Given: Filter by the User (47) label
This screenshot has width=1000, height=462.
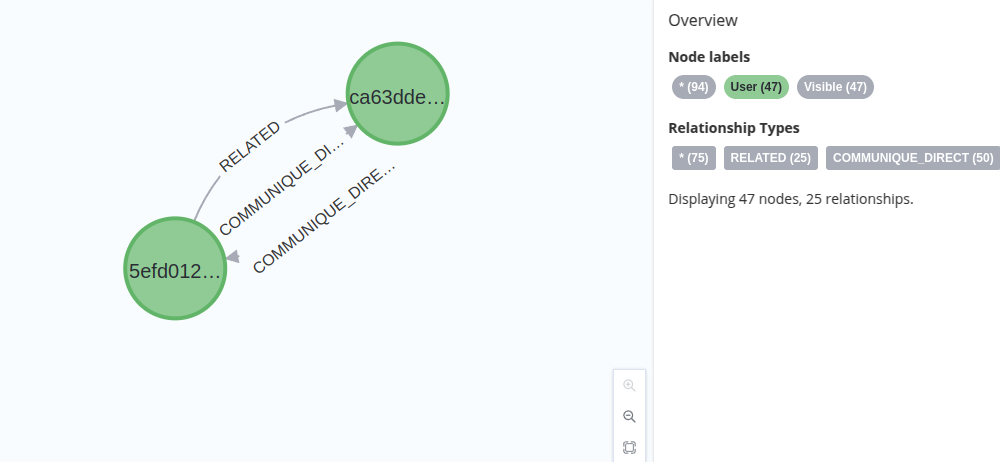Looking at the screenshot, I should pyautogui.click(x=756, y=87).
